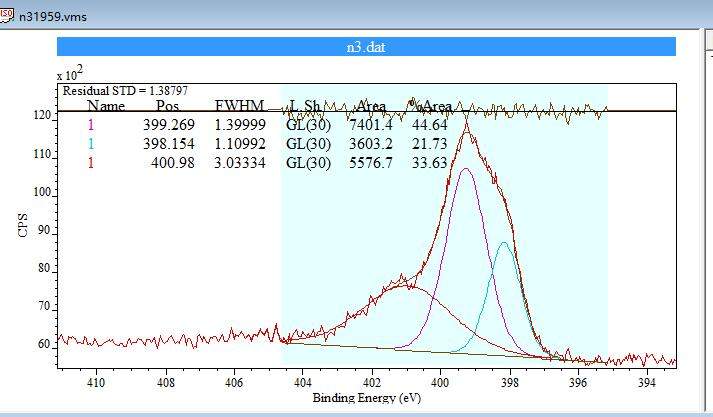Click the n31959.vms window title
This screenshot has height=417, width=713.
(x=53, y=17)
